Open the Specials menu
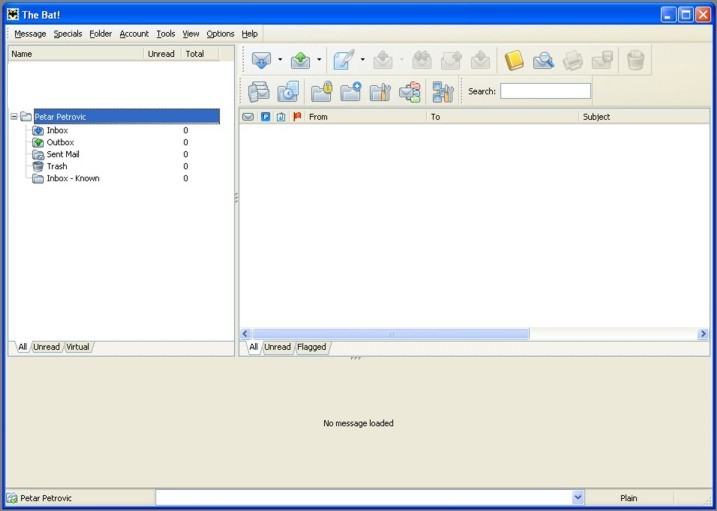The width and height of the screenshot is (717, 511). (x=68, y=34)
